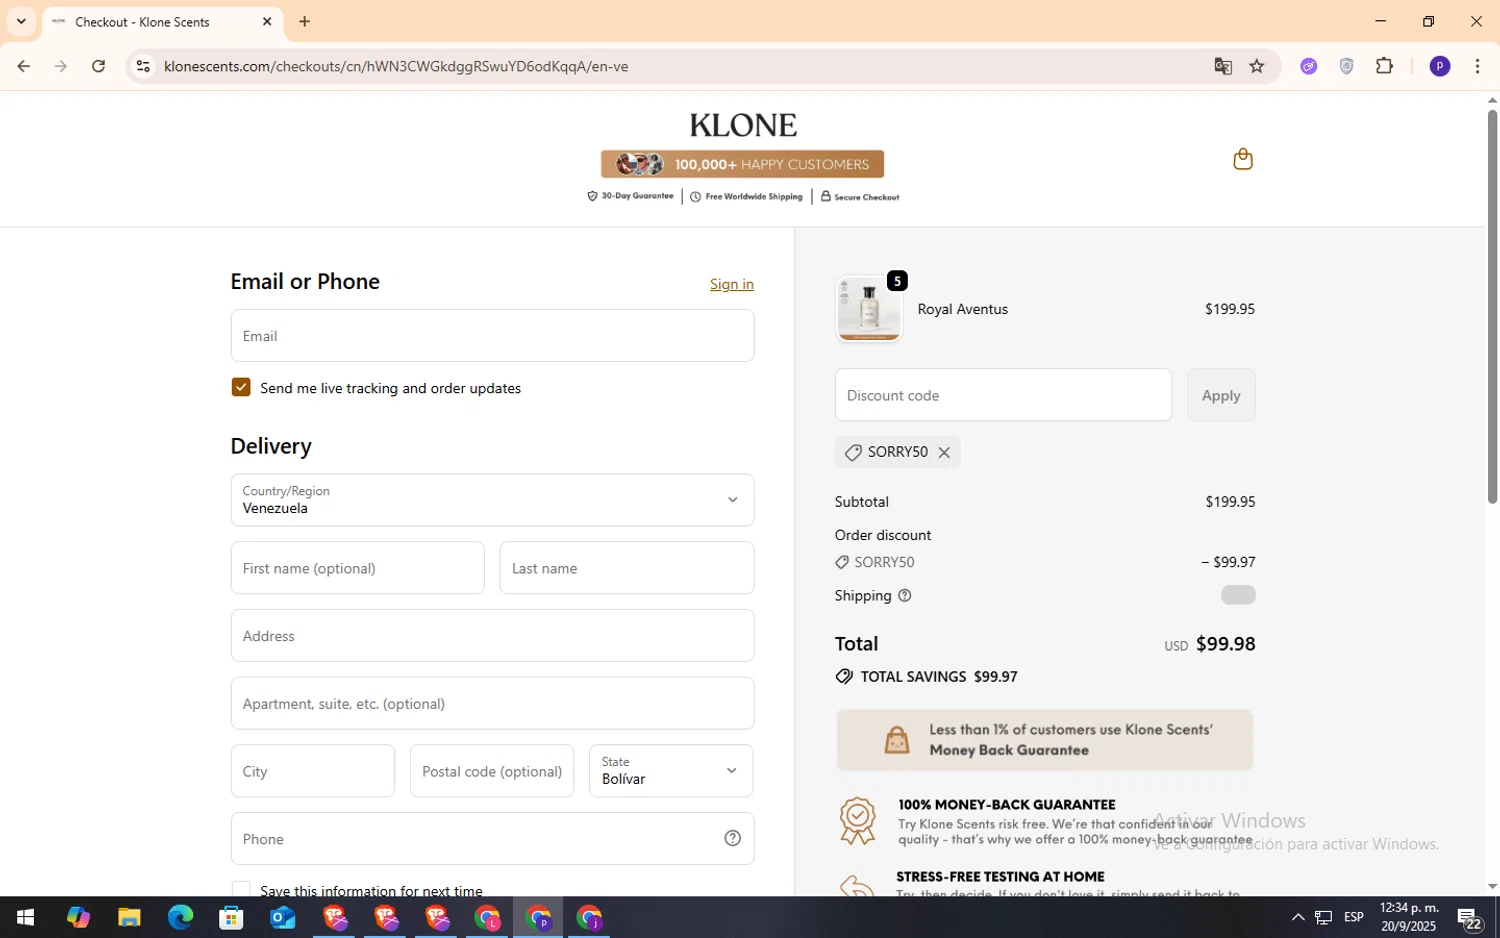Click the Sign in link
Screen dimensions: 1500x938
732,284
